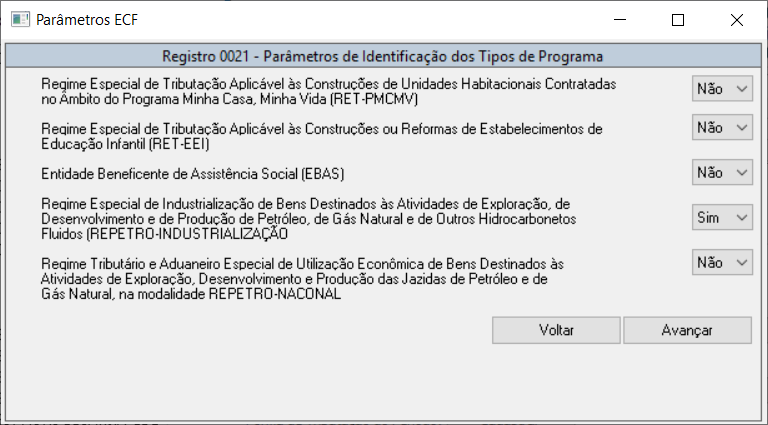Click the Parâmetros ECF title bar text

click(87, 20)
